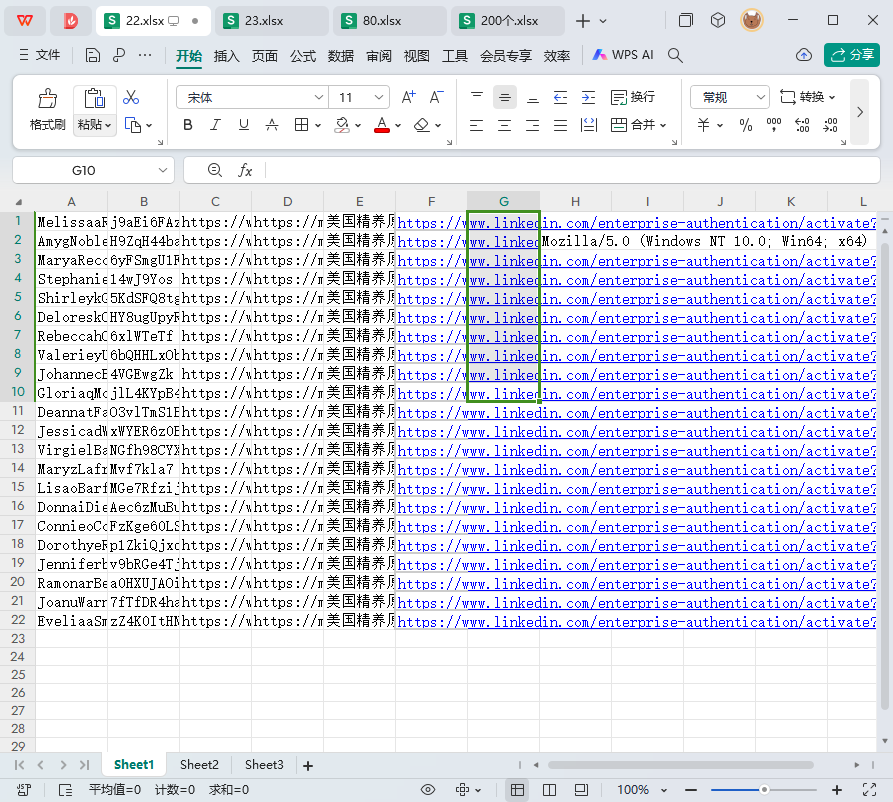This screenshot has width=893, height=802.
Task: Click the increase indent icon
Action: [588, 97]
